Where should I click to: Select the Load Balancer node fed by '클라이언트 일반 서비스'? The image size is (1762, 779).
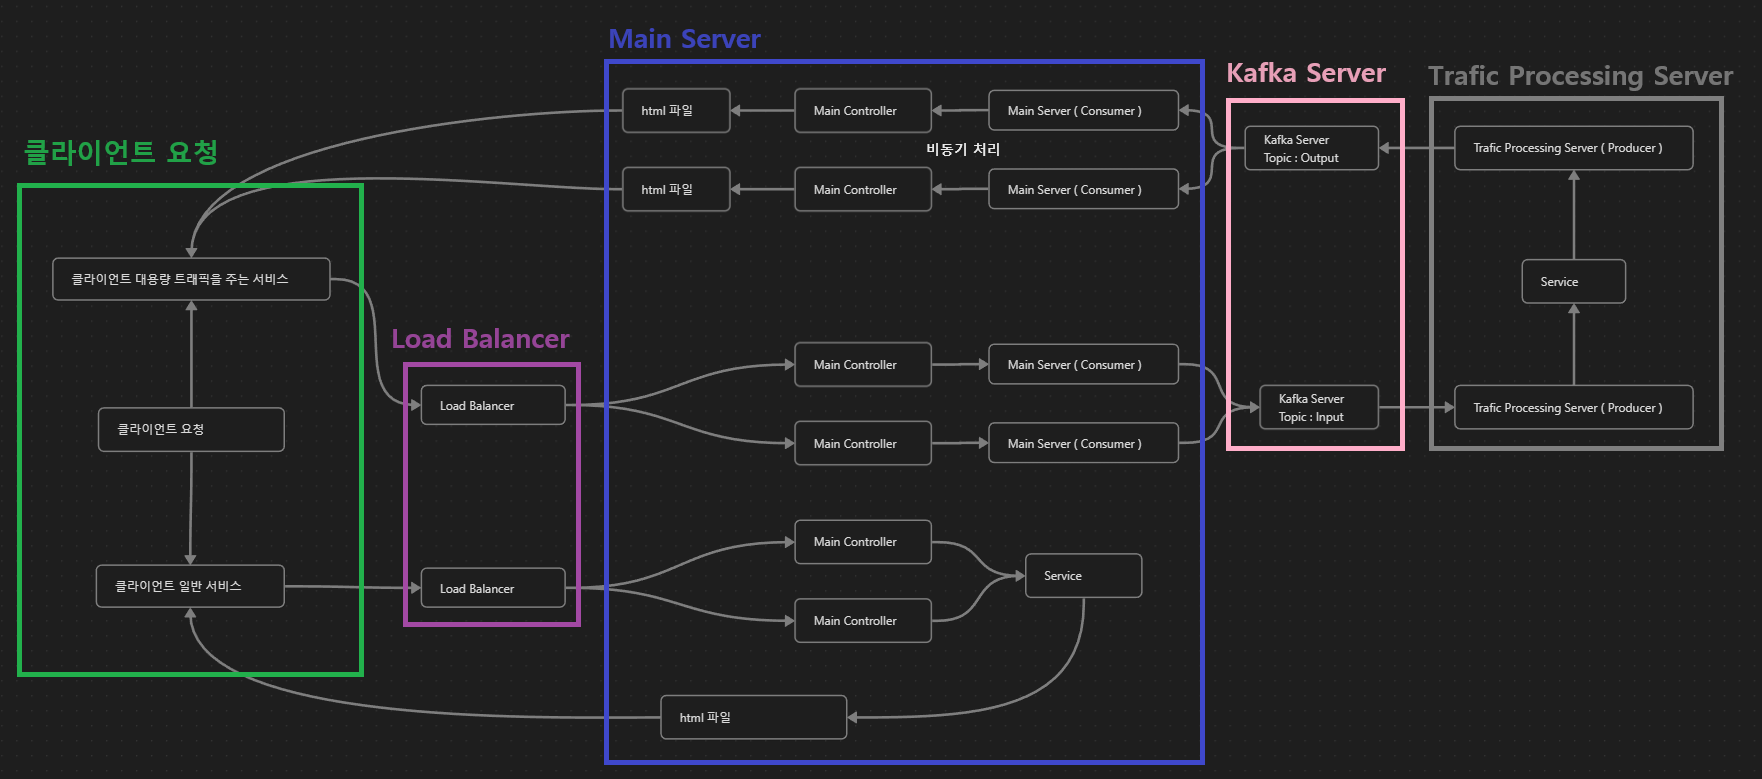pos(493,588)
